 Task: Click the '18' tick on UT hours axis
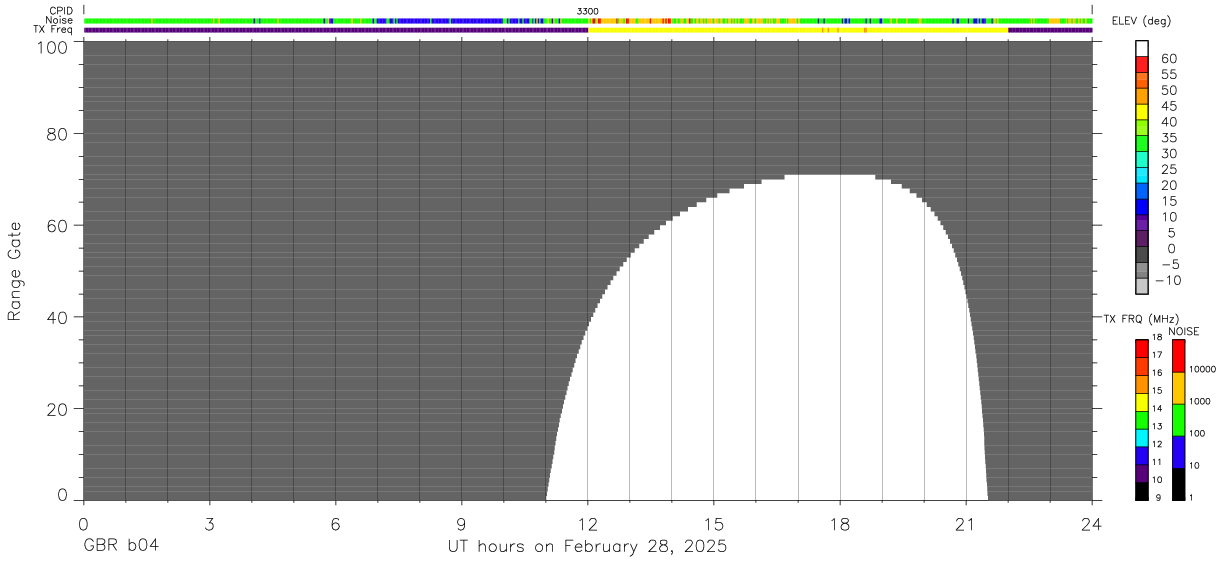[840, 523]
